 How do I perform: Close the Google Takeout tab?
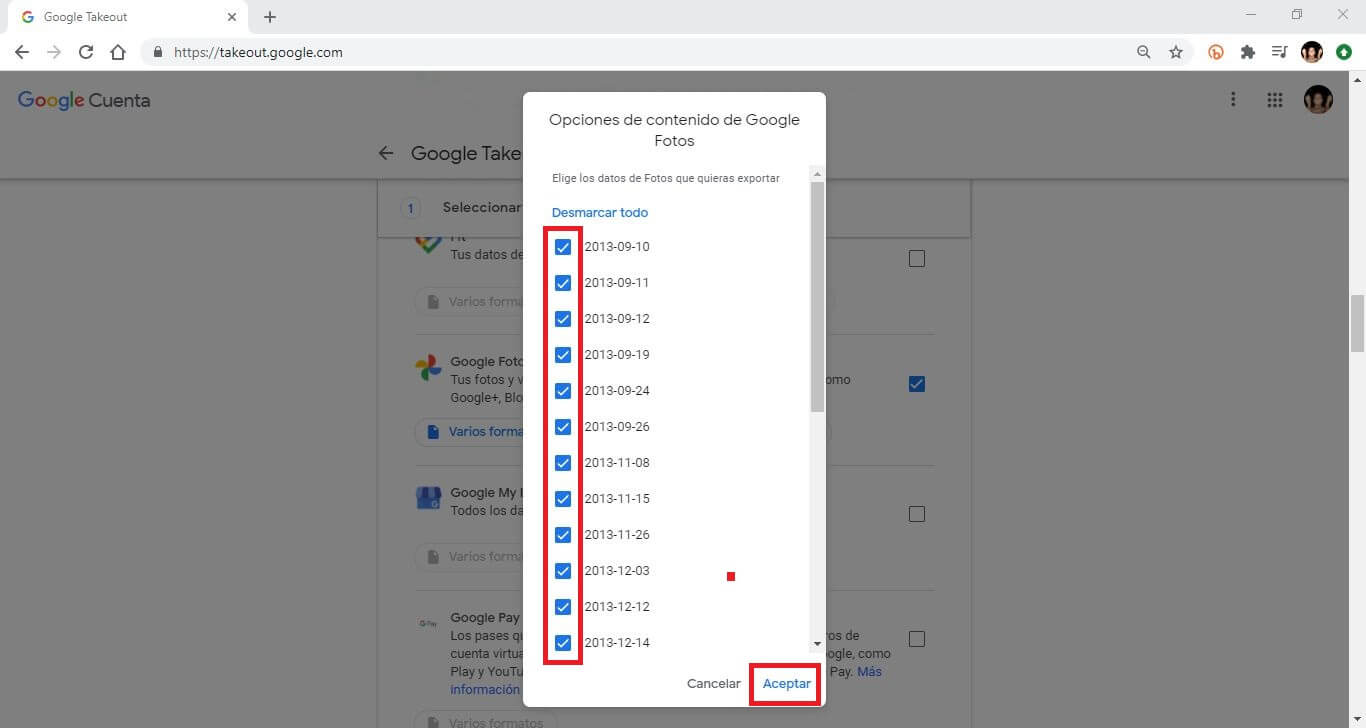[x=231, y=17]
